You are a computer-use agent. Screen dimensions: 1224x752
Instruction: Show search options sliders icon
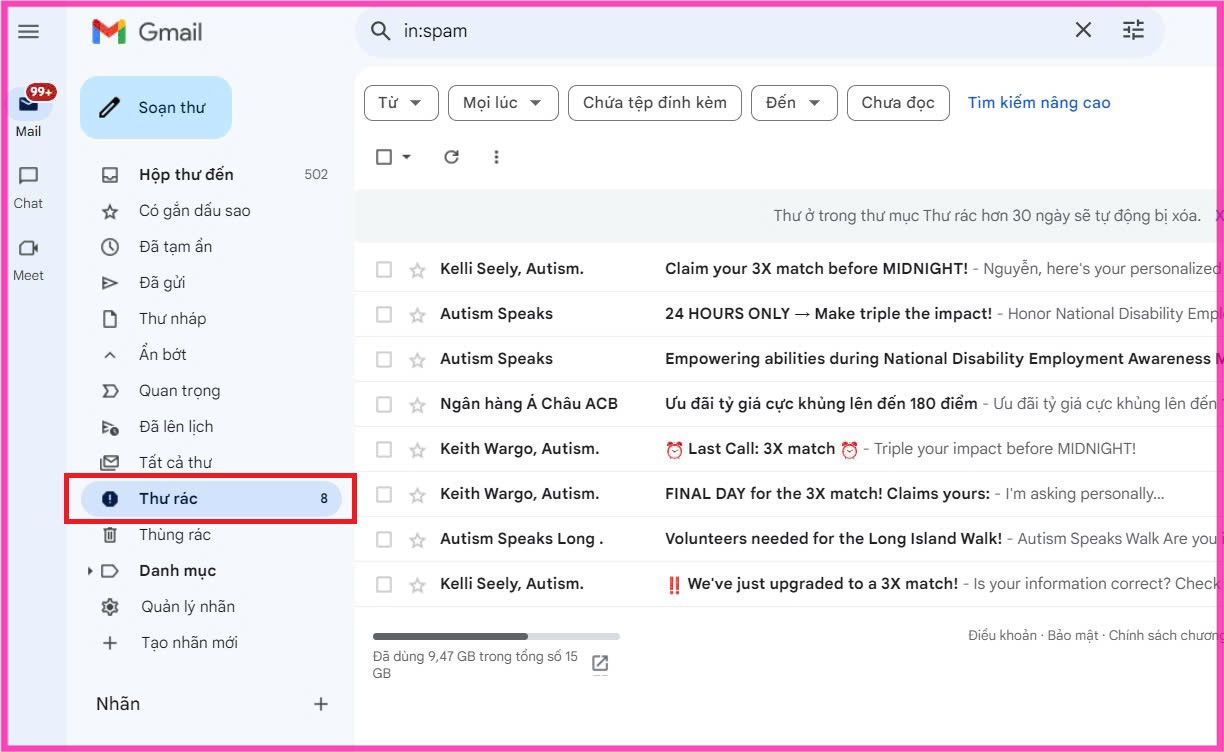pyautogui.click(x=1133, y=30)
